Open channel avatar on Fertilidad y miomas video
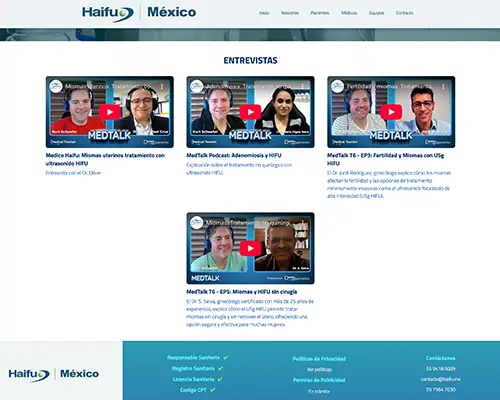Image resolution: width=500 pixels, height=400 pixels. (x=337, y=86)
